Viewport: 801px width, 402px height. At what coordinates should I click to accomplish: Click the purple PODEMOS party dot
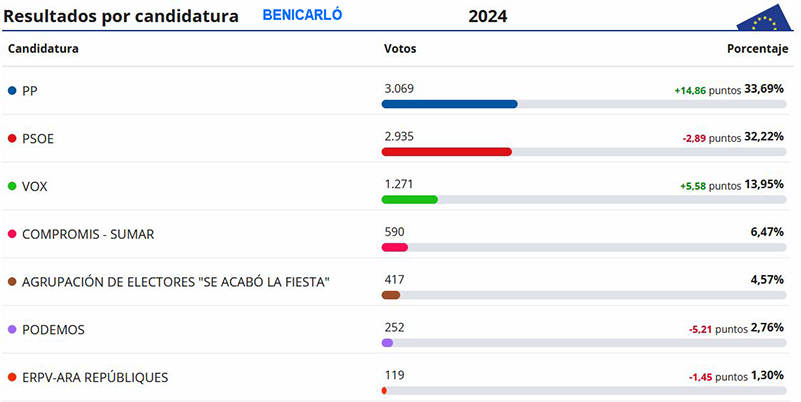coord(12,329)
